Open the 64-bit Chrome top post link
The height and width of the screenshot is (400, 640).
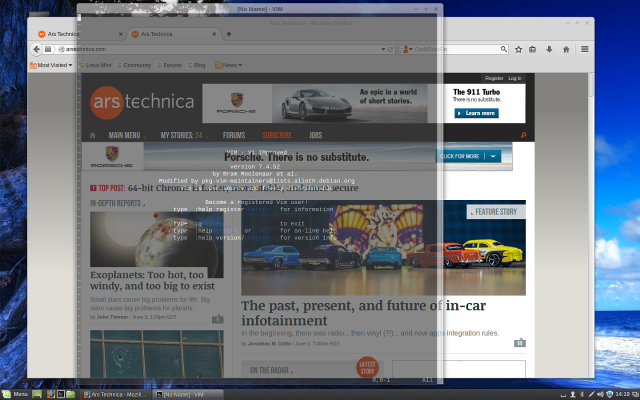(243, 188)
